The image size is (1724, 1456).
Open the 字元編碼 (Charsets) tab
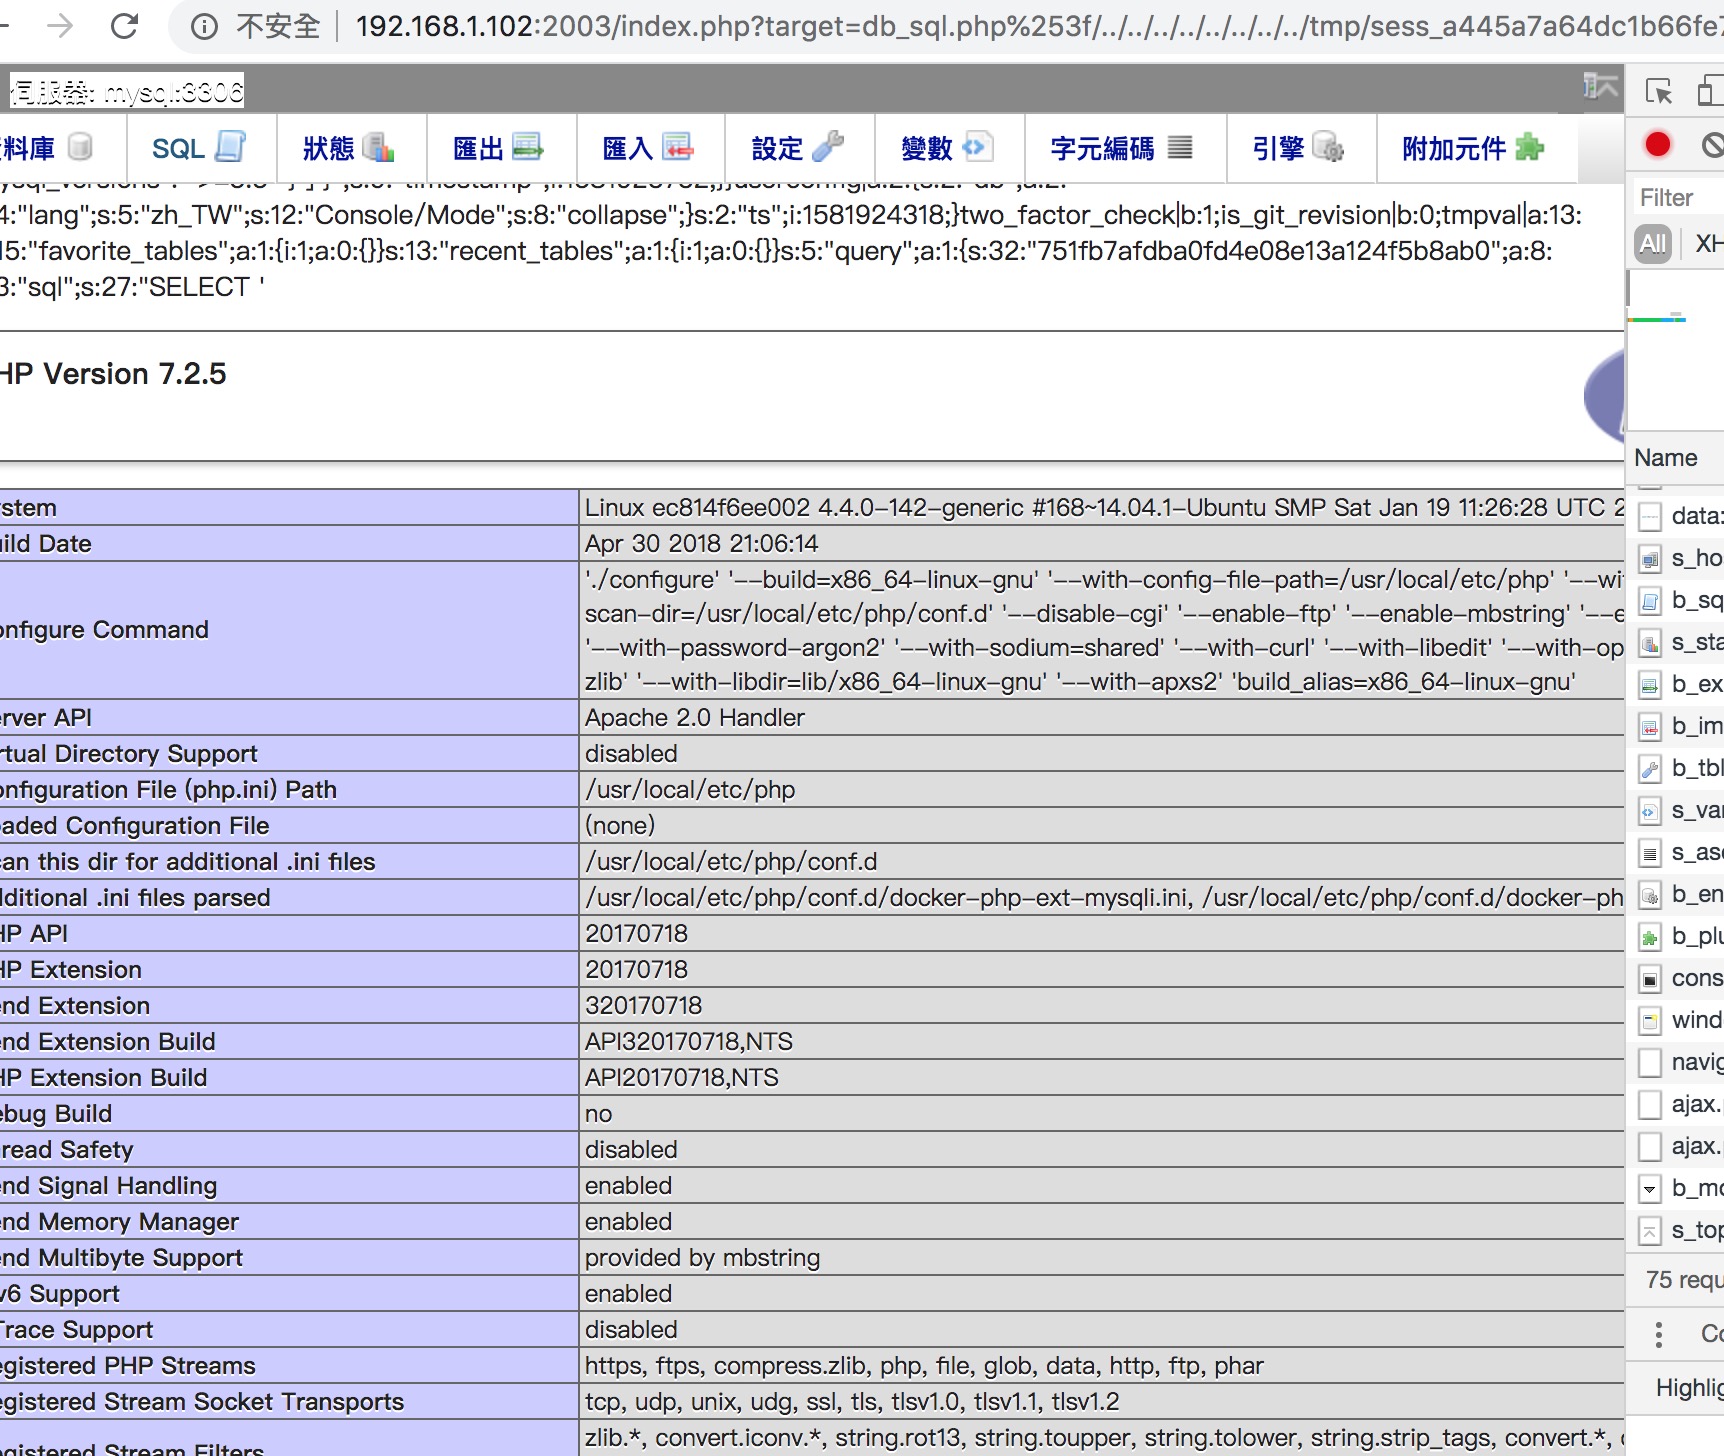click(1124, 148)
